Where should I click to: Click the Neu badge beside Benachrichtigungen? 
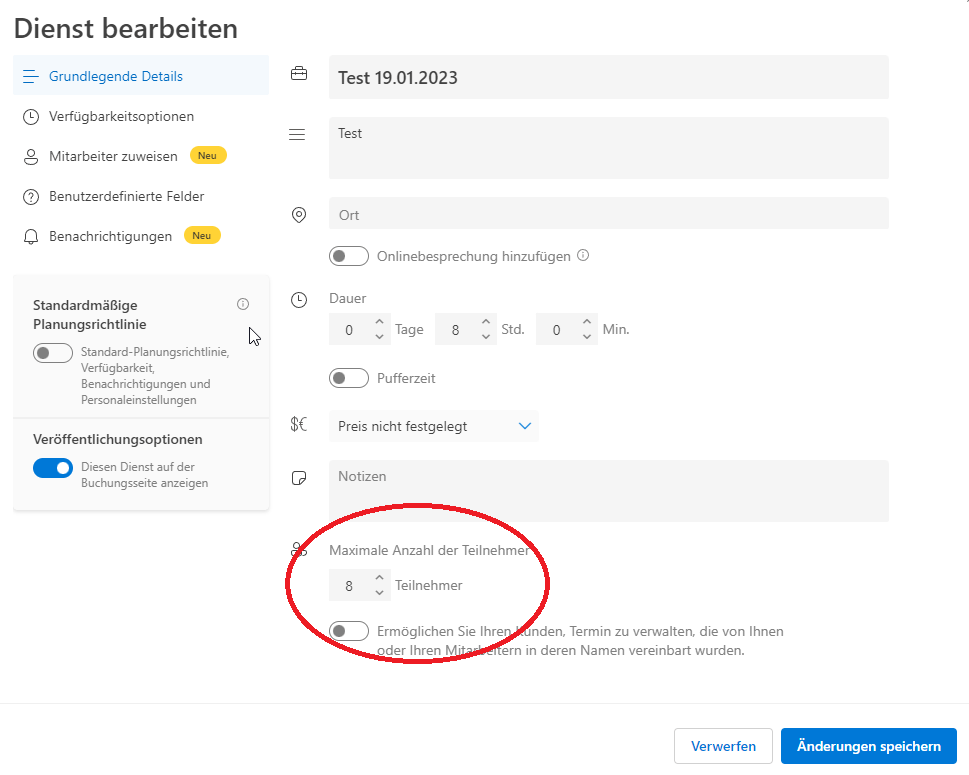coord(202,235)
